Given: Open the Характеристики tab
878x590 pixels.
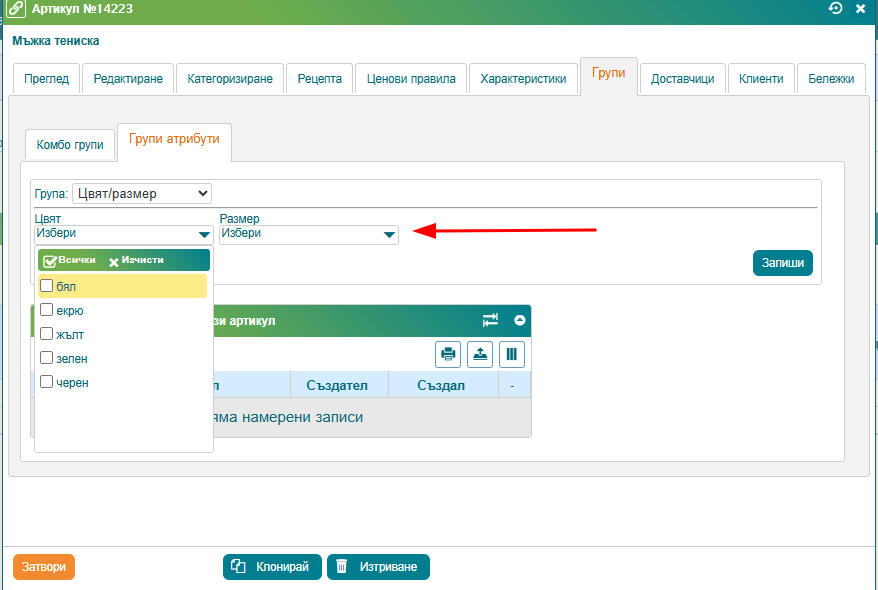Looking at the screenshot, I should [x=524, y=79].
